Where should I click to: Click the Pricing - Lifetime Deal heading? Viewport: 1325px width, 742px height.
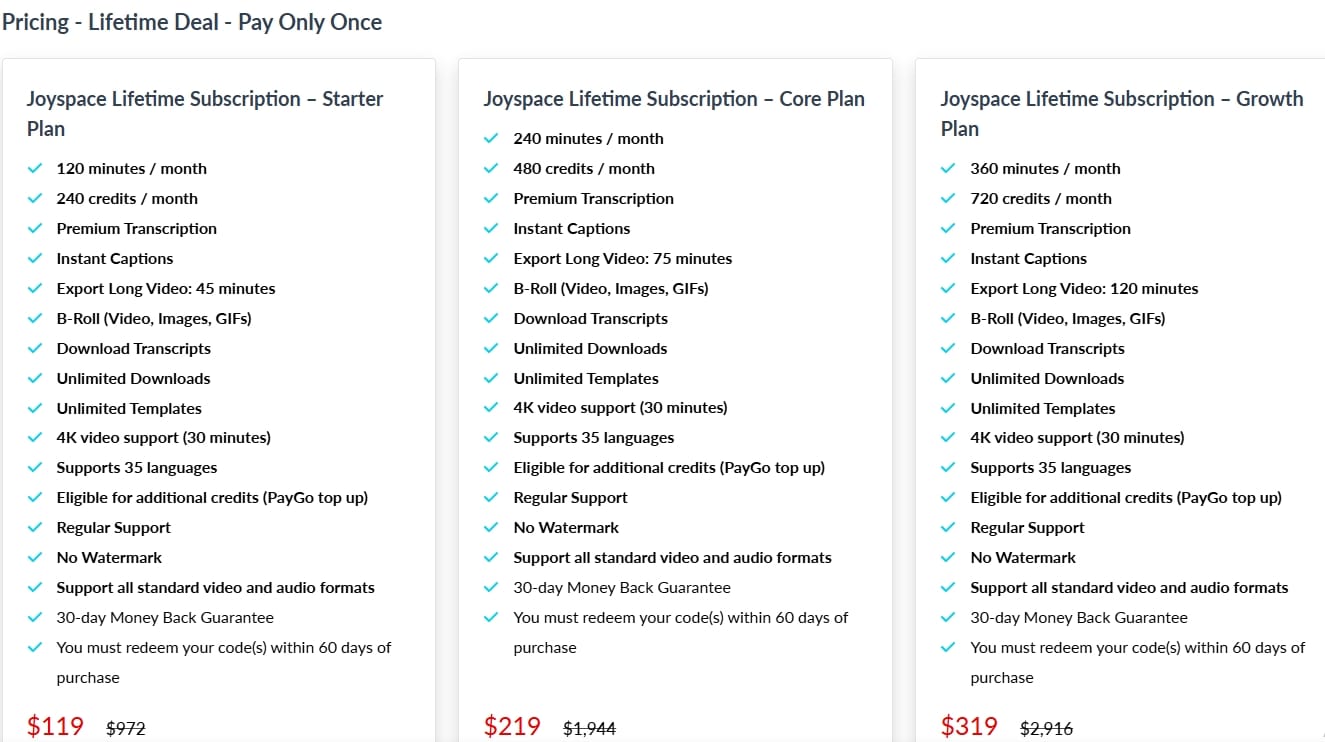coord(192,22)
